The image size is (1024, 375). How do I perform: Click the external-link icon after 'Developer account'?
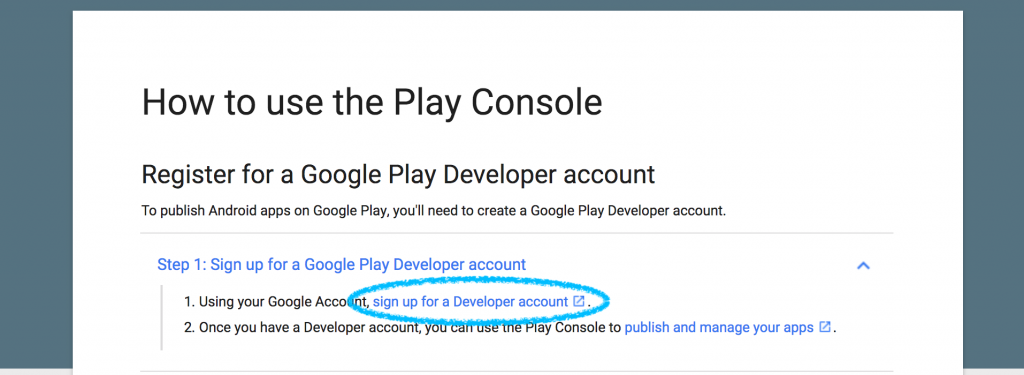tap(579, 301)
